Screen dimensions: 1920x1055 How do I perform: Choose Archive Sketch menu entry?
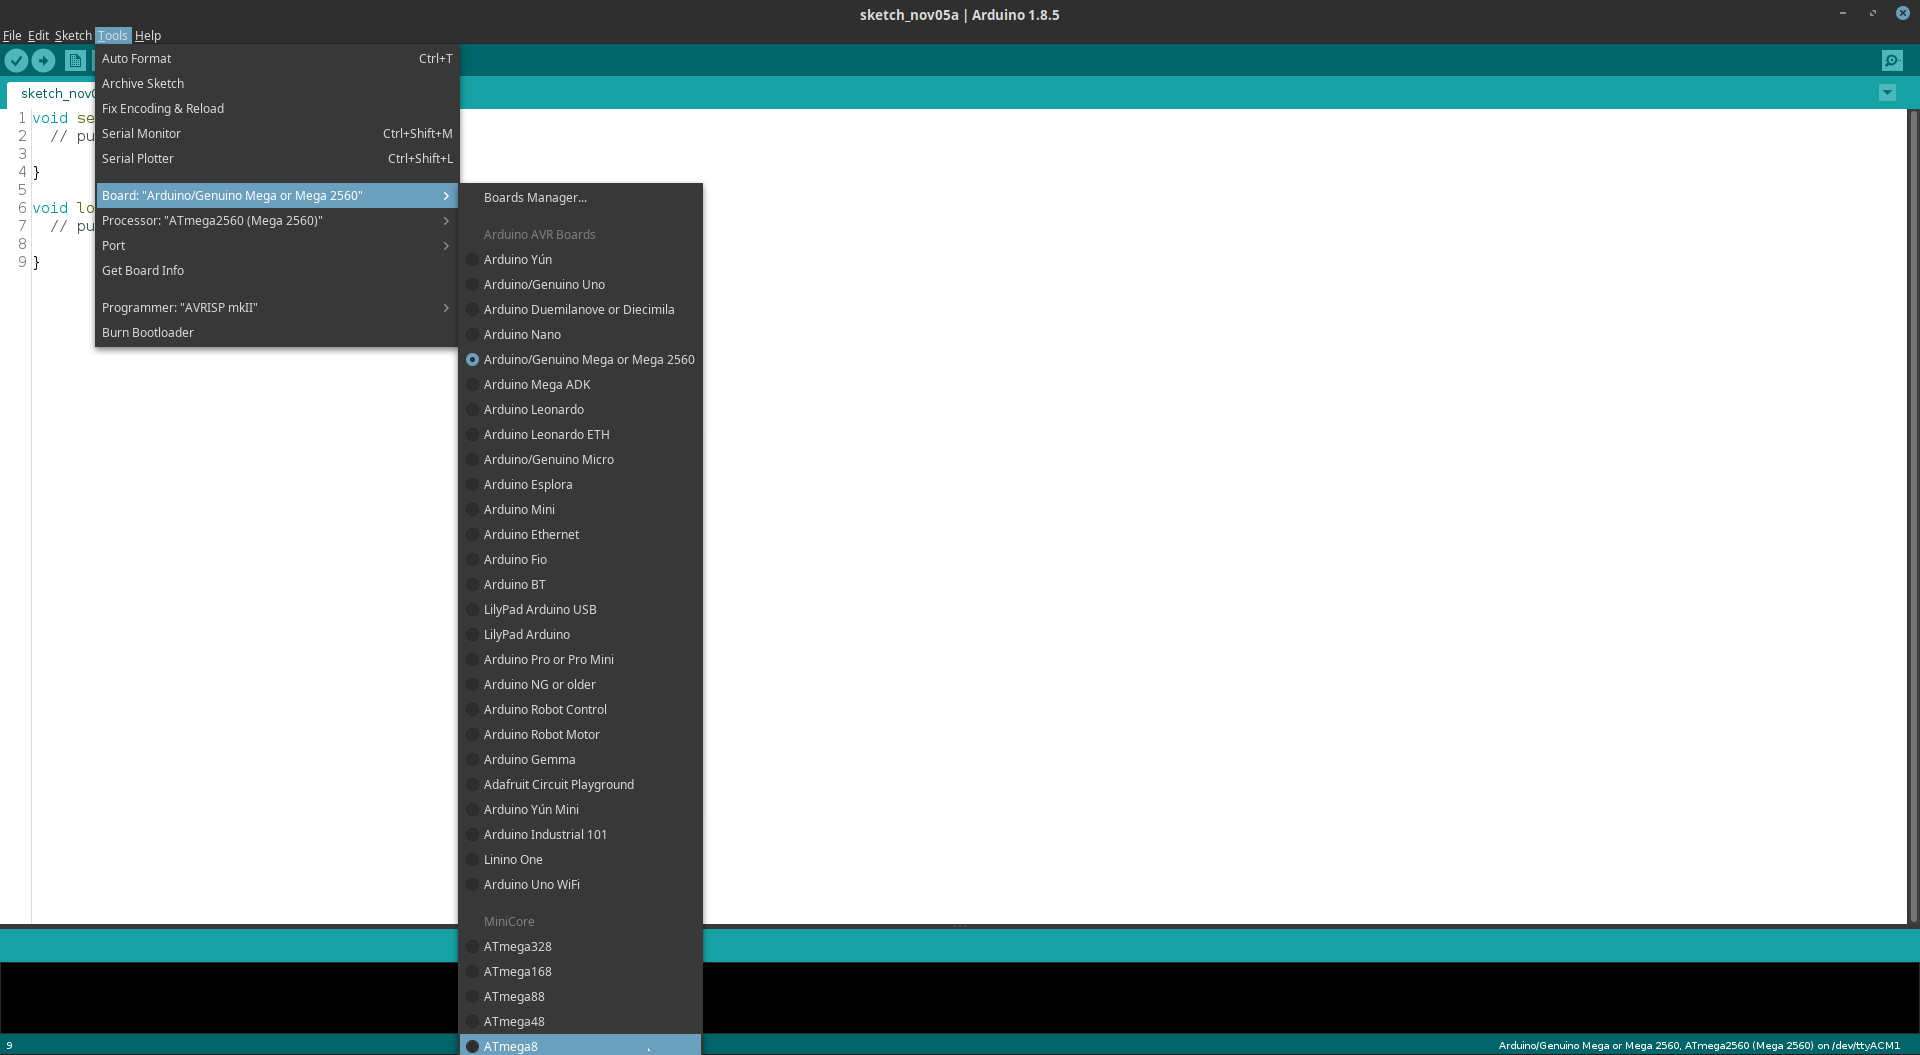click(x=277, y=84)
